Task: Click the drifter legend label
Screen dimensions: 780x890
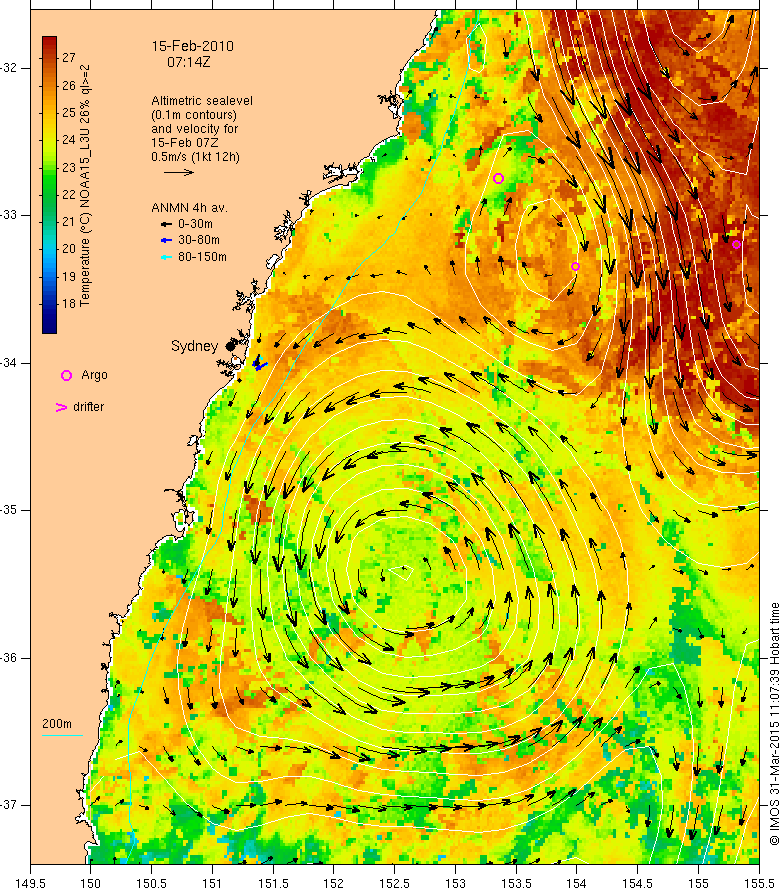Action: [x=89, y=407]
